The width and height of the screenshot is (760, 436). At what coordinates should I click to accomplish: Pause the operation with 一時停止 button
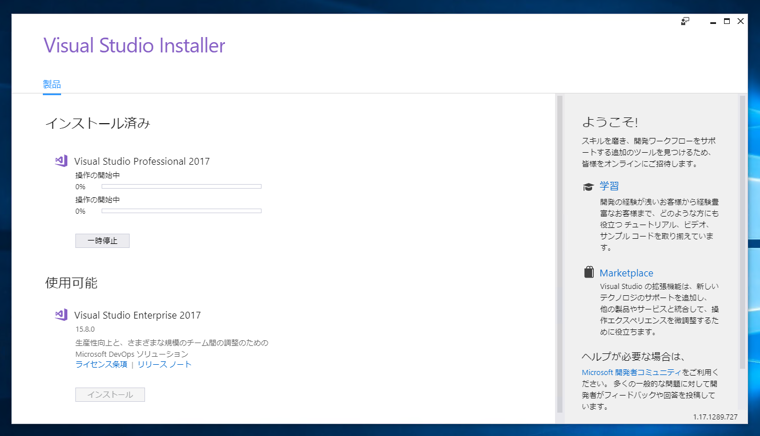click(102, 241)
